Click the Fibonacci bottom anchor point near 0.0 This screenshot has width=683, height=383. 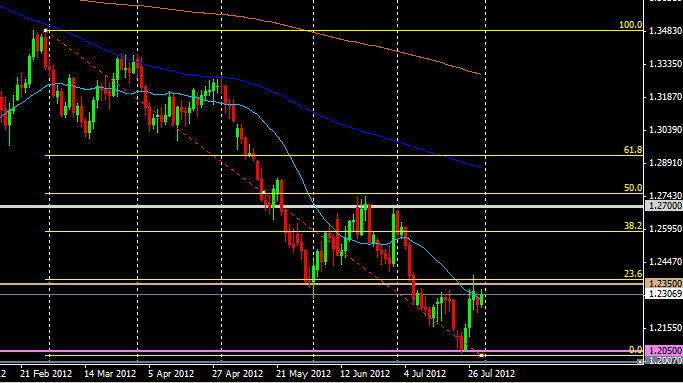(x=481, y=356)
